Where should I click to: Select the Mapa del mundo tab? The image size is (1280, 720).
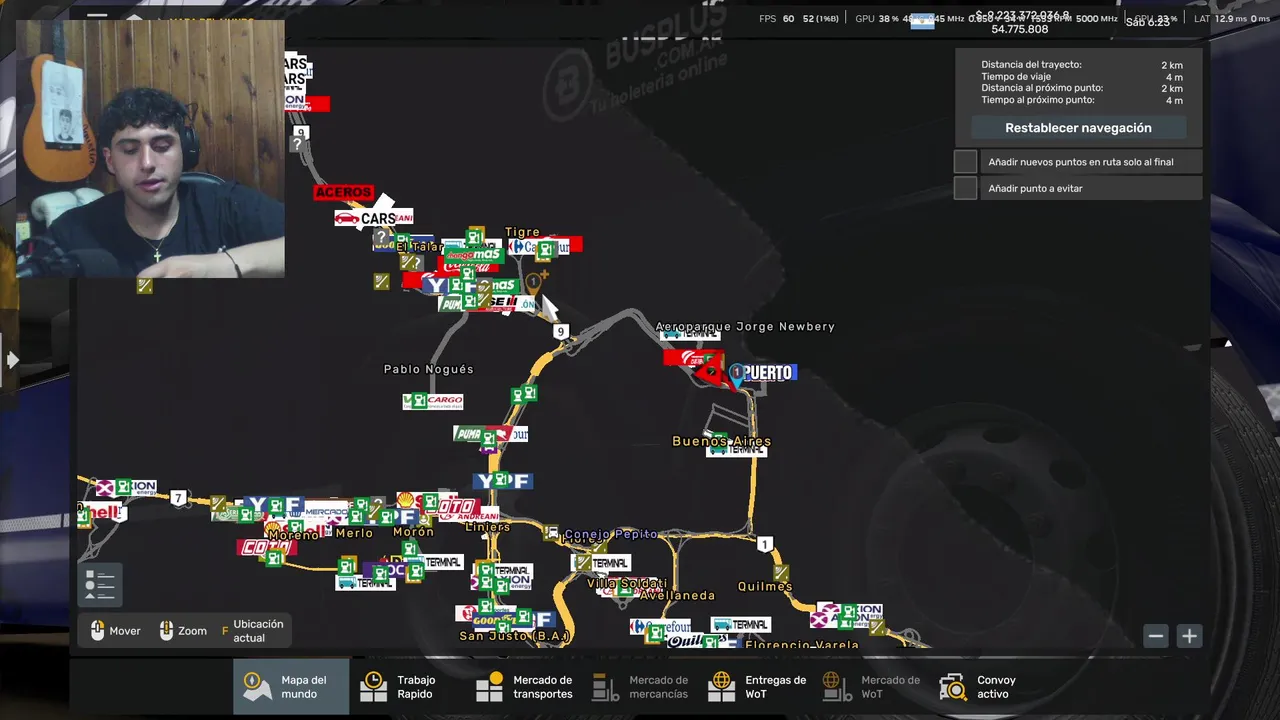pos(291,687)
